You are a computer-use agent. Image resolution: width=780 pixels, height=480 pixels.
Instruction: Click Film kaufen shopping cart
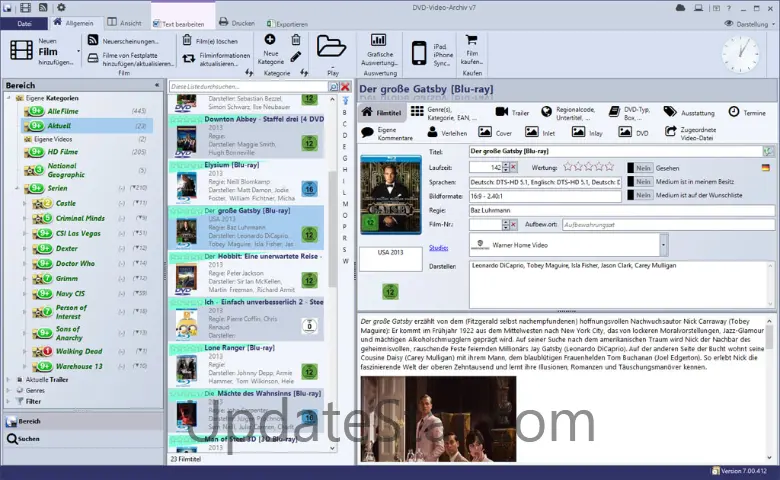tap(471, 40)
